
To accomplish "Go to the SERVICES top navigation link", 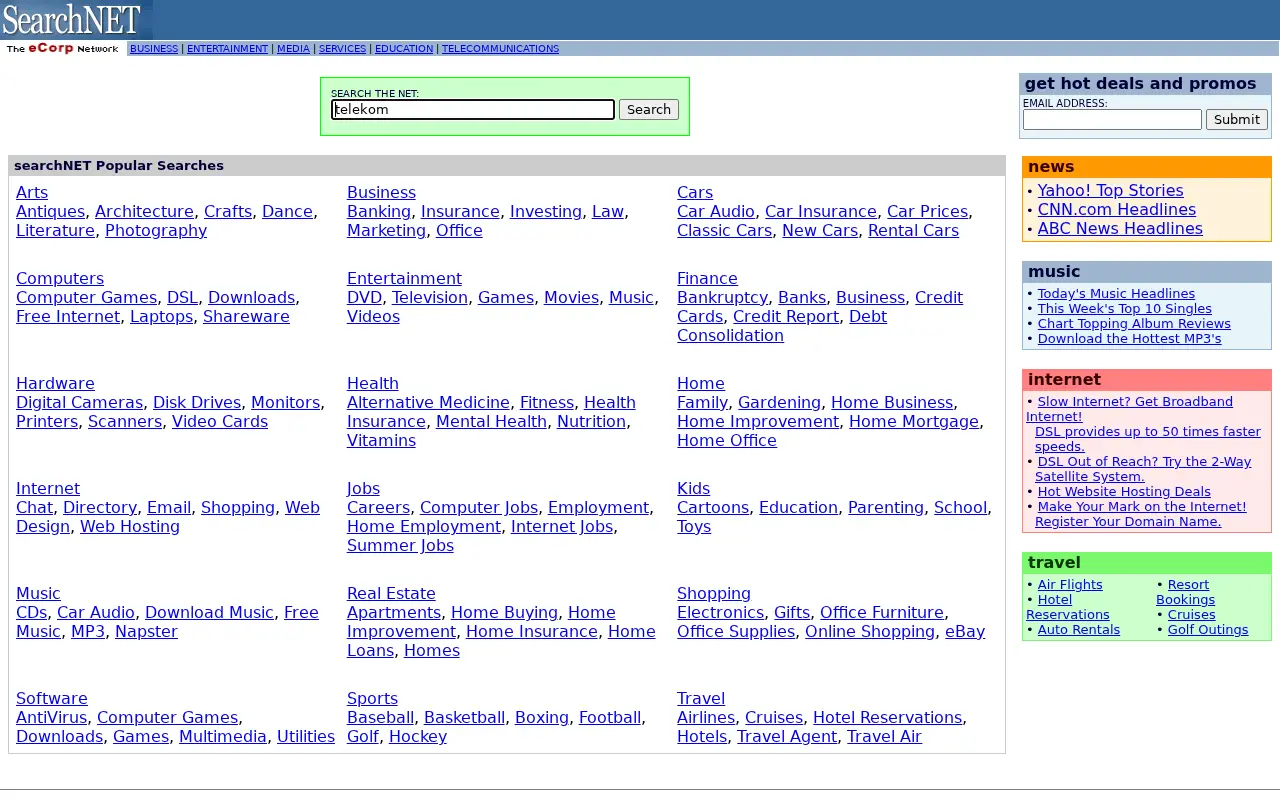I will [342, 49].
